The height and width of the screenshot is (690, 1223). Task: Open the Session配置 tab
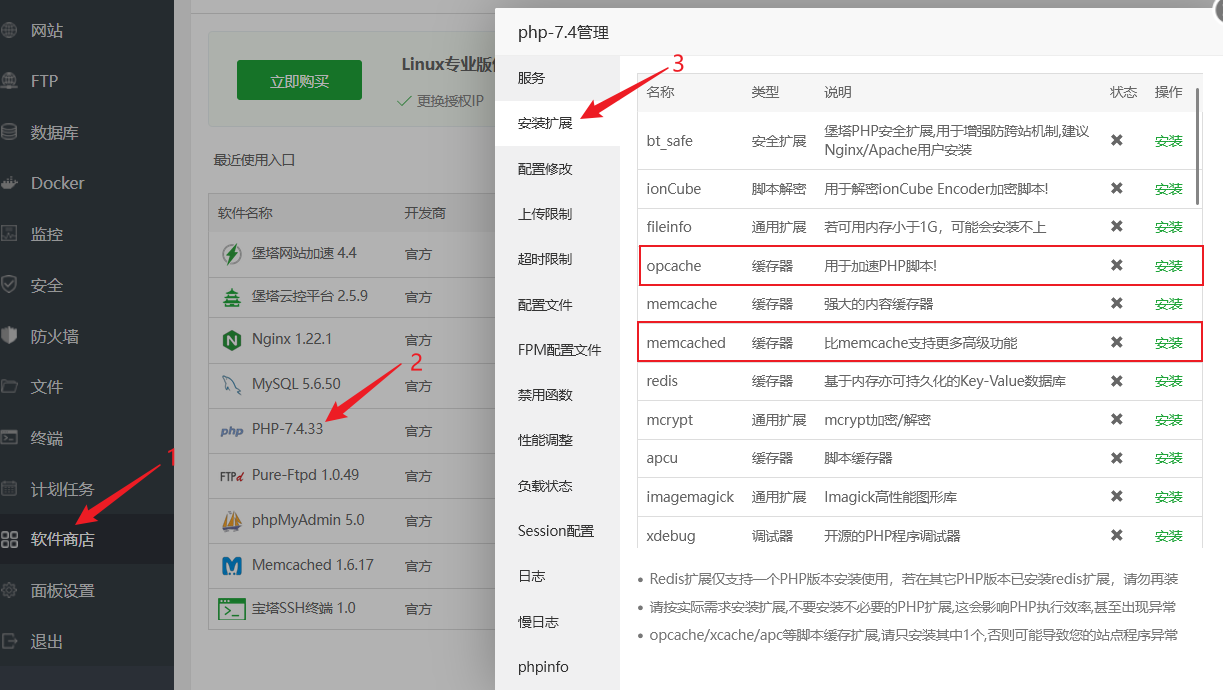tap(557, 531)
